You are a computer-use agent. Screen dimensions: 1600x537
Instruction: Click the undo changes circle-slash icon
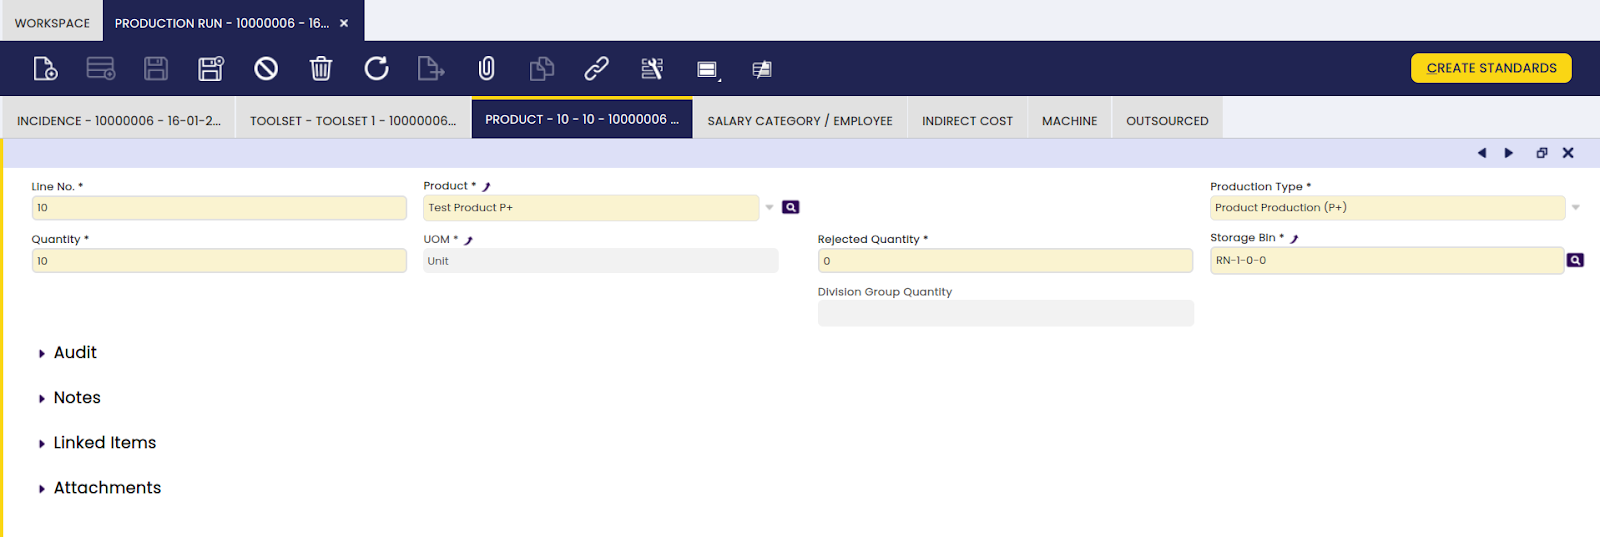point(266,69)
